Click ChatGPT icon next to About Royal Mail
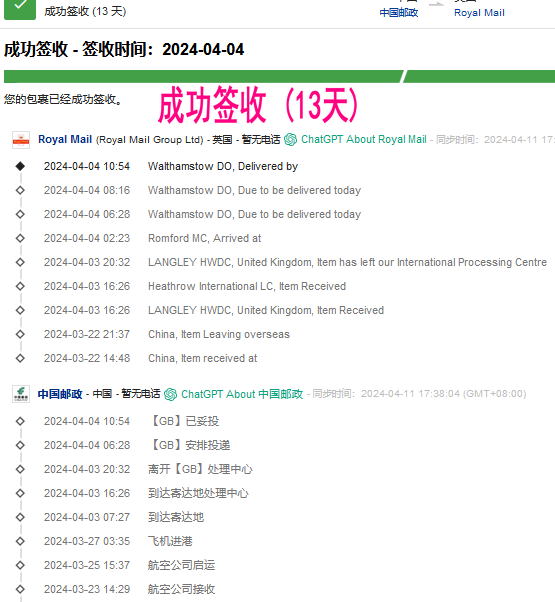 coord(291,139)
